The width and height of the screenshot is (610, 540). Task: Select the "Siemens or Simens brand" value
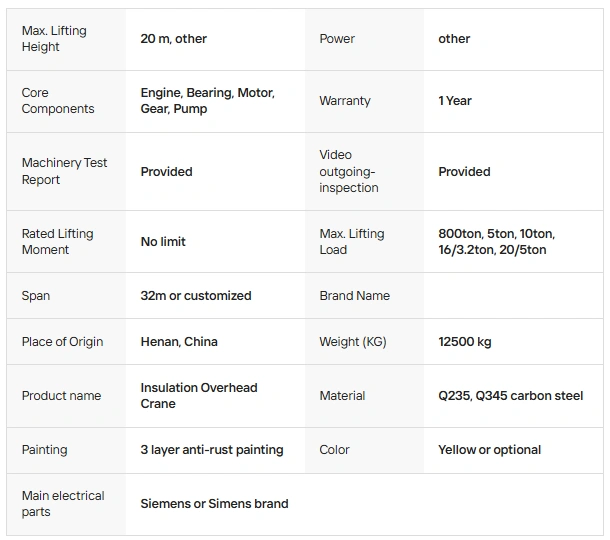click(214, 504)
